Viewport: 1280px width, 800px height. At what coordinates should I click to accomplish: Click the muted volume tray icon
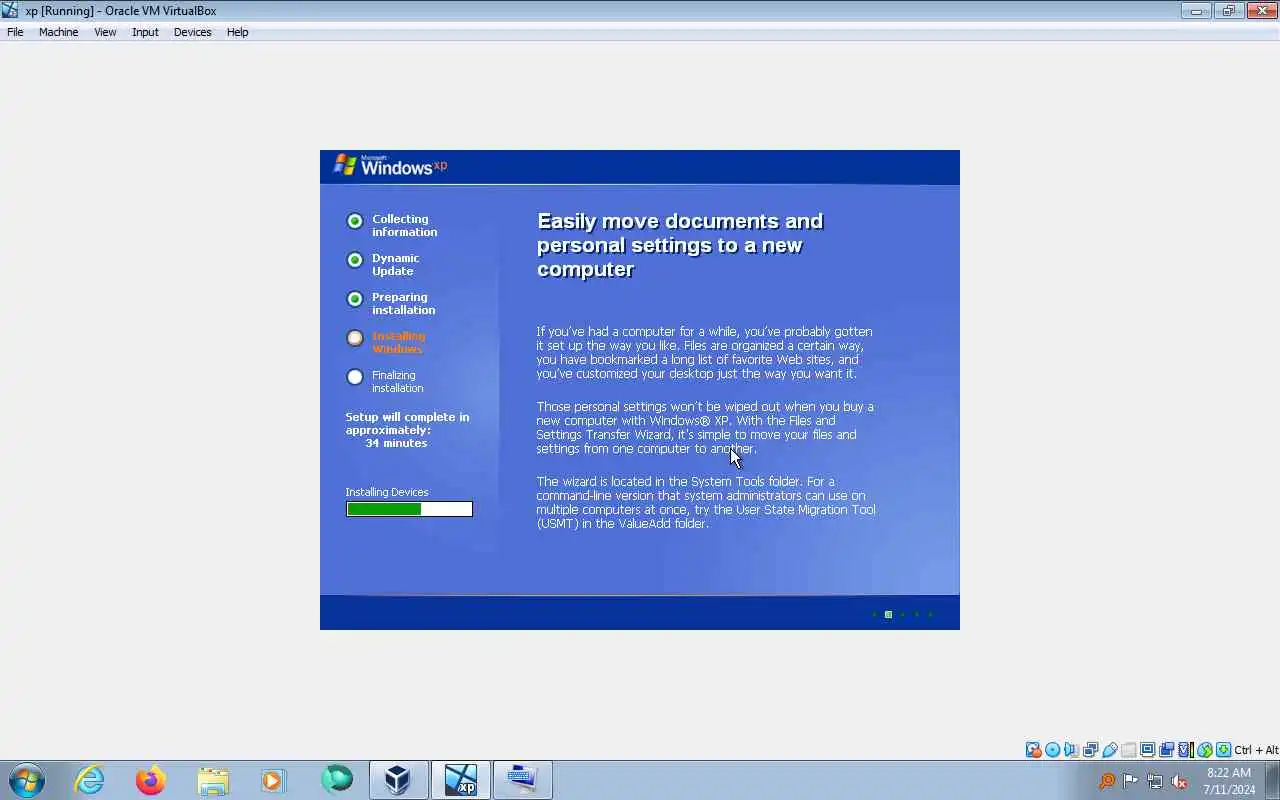point(1179,781)
